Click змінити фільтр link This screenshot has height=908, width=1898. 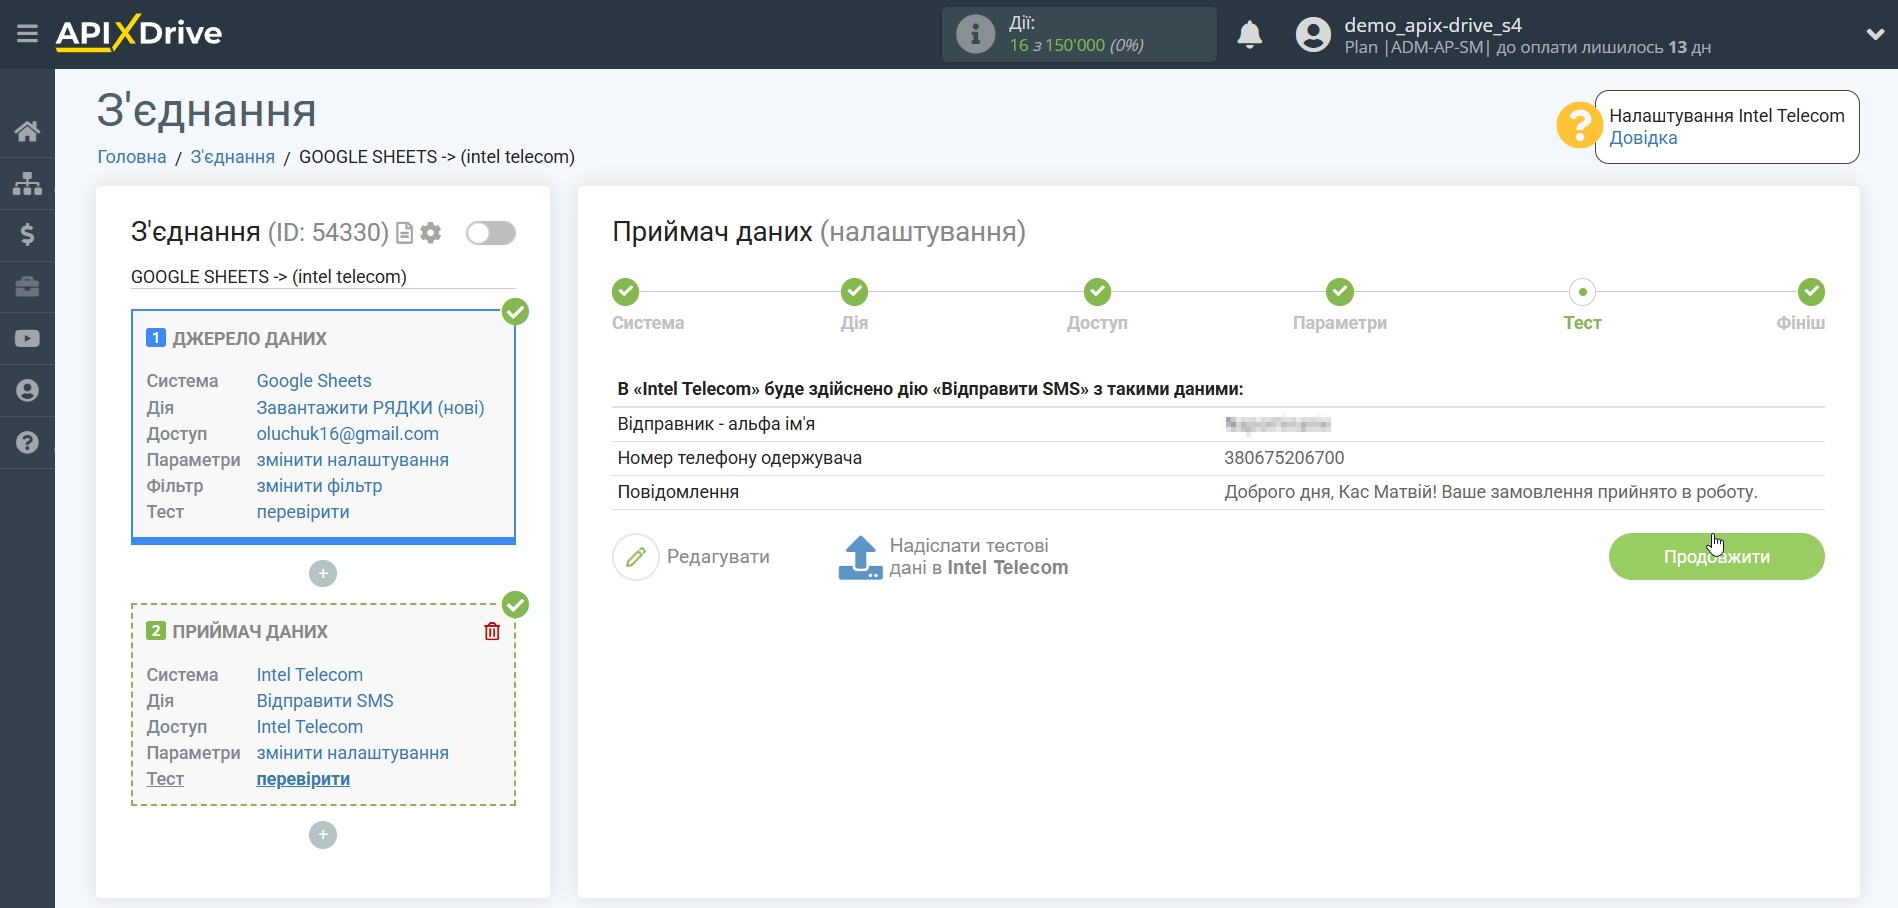[319, 486]
